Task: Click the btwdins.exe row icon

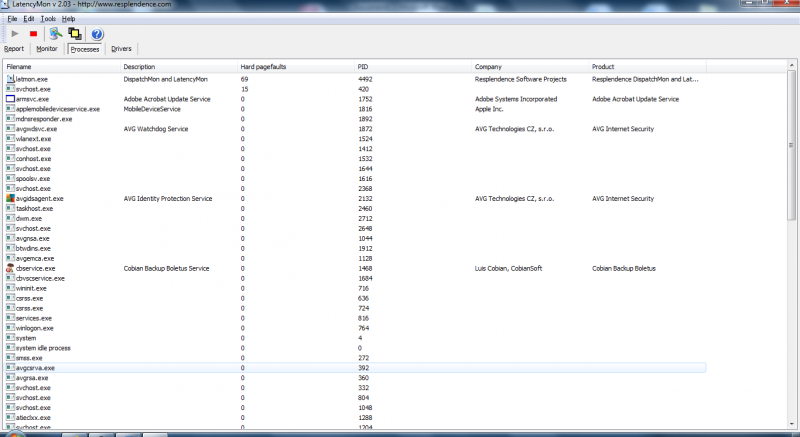Action: 10,248
